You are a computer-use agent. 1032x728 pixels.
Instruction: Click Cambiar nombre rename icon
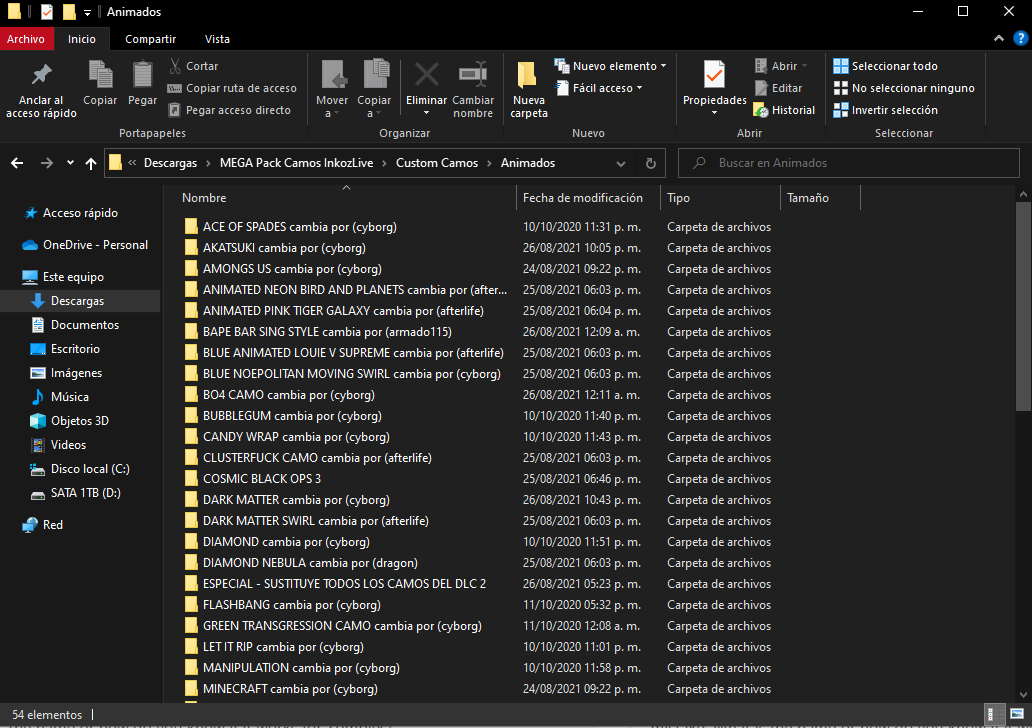(x=473, y=74)
